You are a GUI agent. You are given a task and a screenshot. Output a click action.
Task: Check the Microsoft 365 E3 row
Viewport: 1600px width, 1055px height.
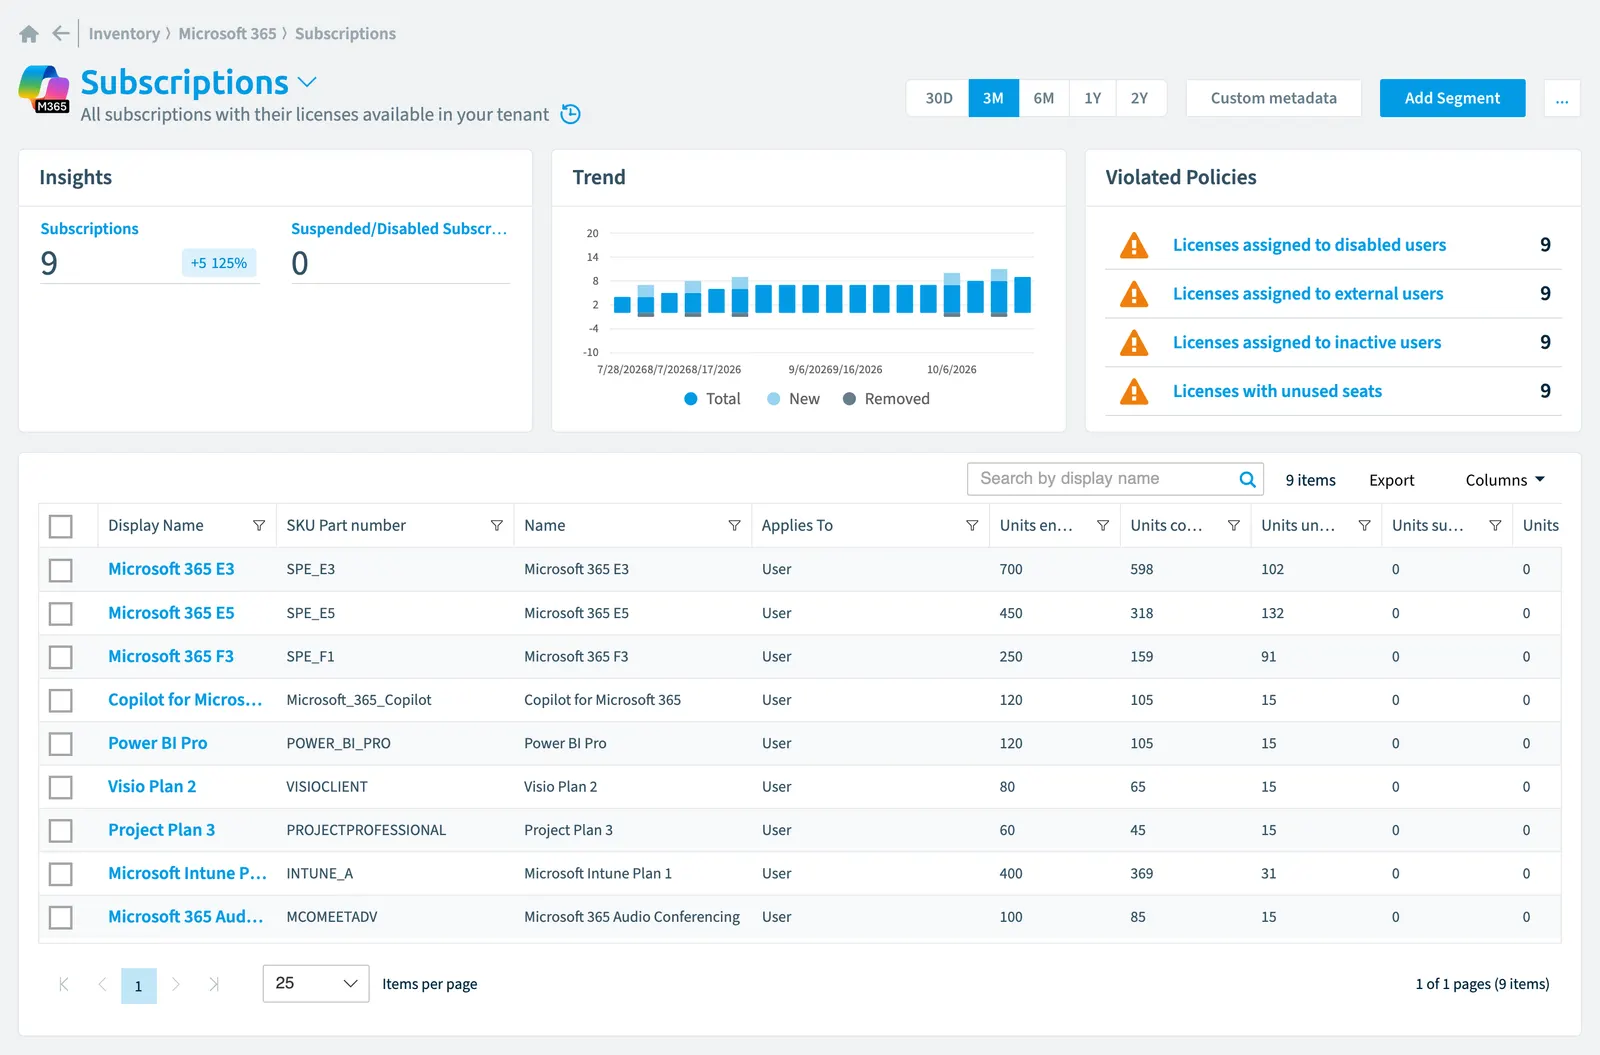click(61, 570)
